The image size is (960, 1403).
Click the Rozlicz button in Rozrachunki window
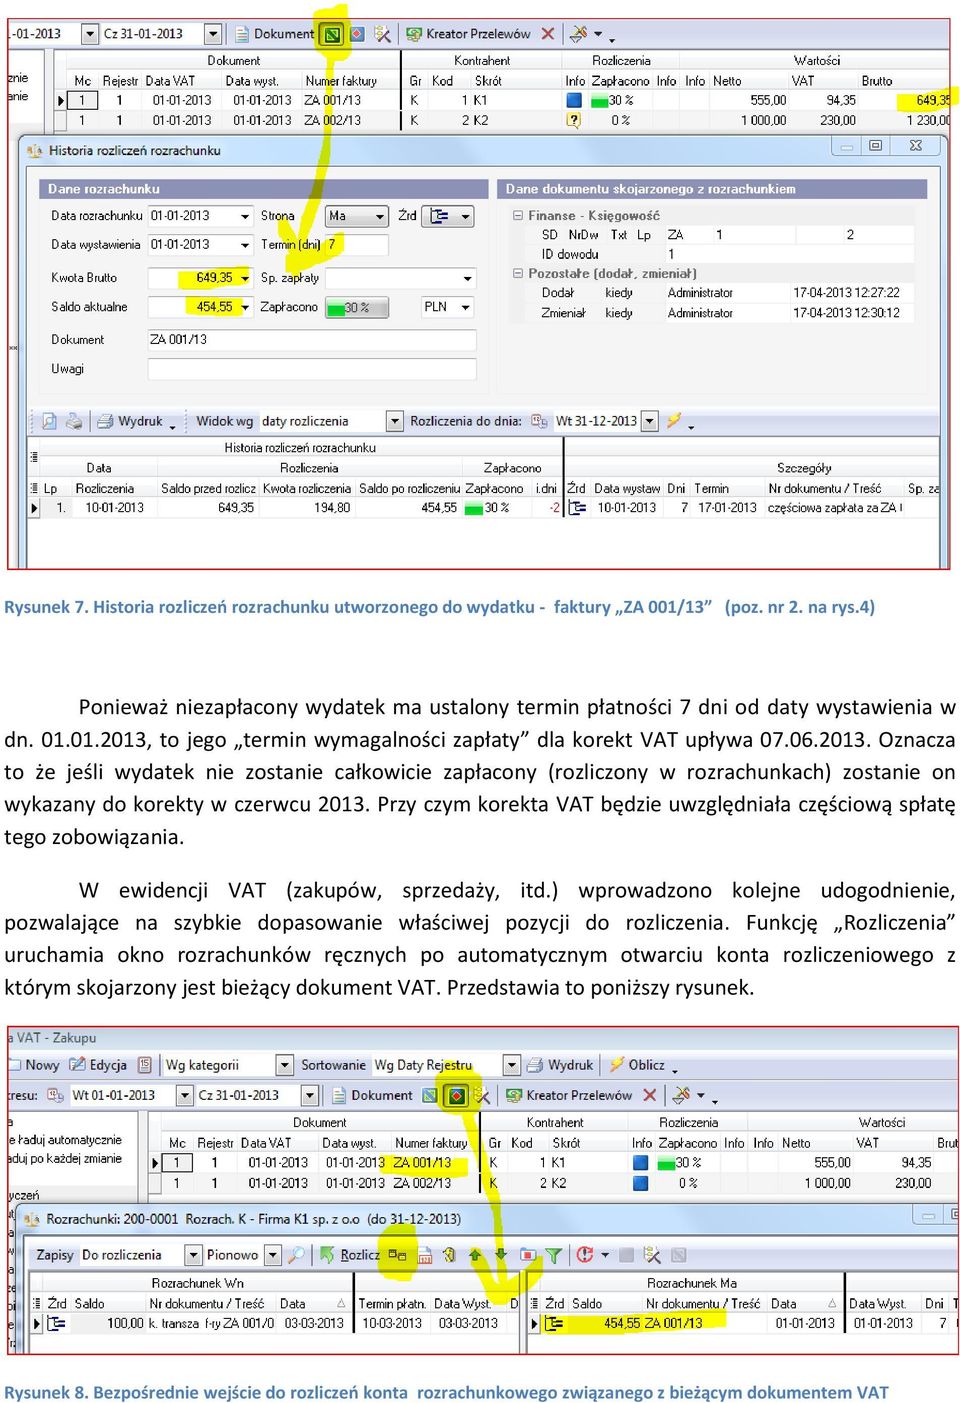(350, 1255)
